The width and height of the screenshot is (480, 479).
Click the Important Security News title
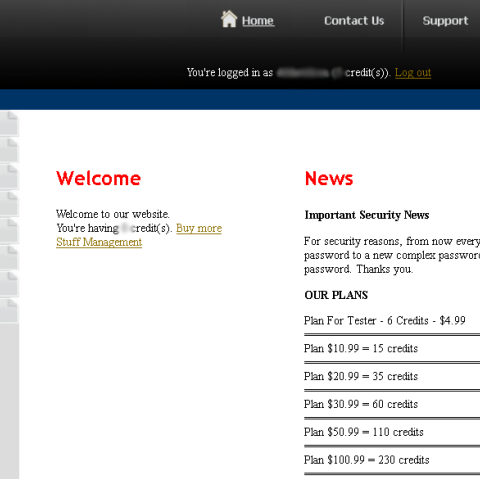[x=367, y=215]
